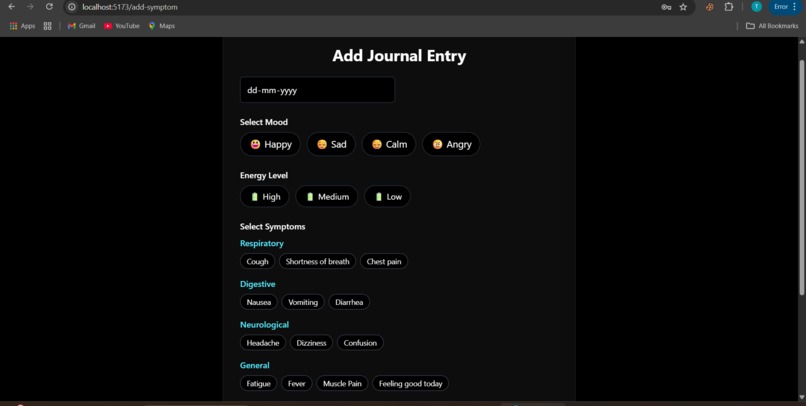Click the Select Mood label
806x406 pixels.
click(264, 122)
